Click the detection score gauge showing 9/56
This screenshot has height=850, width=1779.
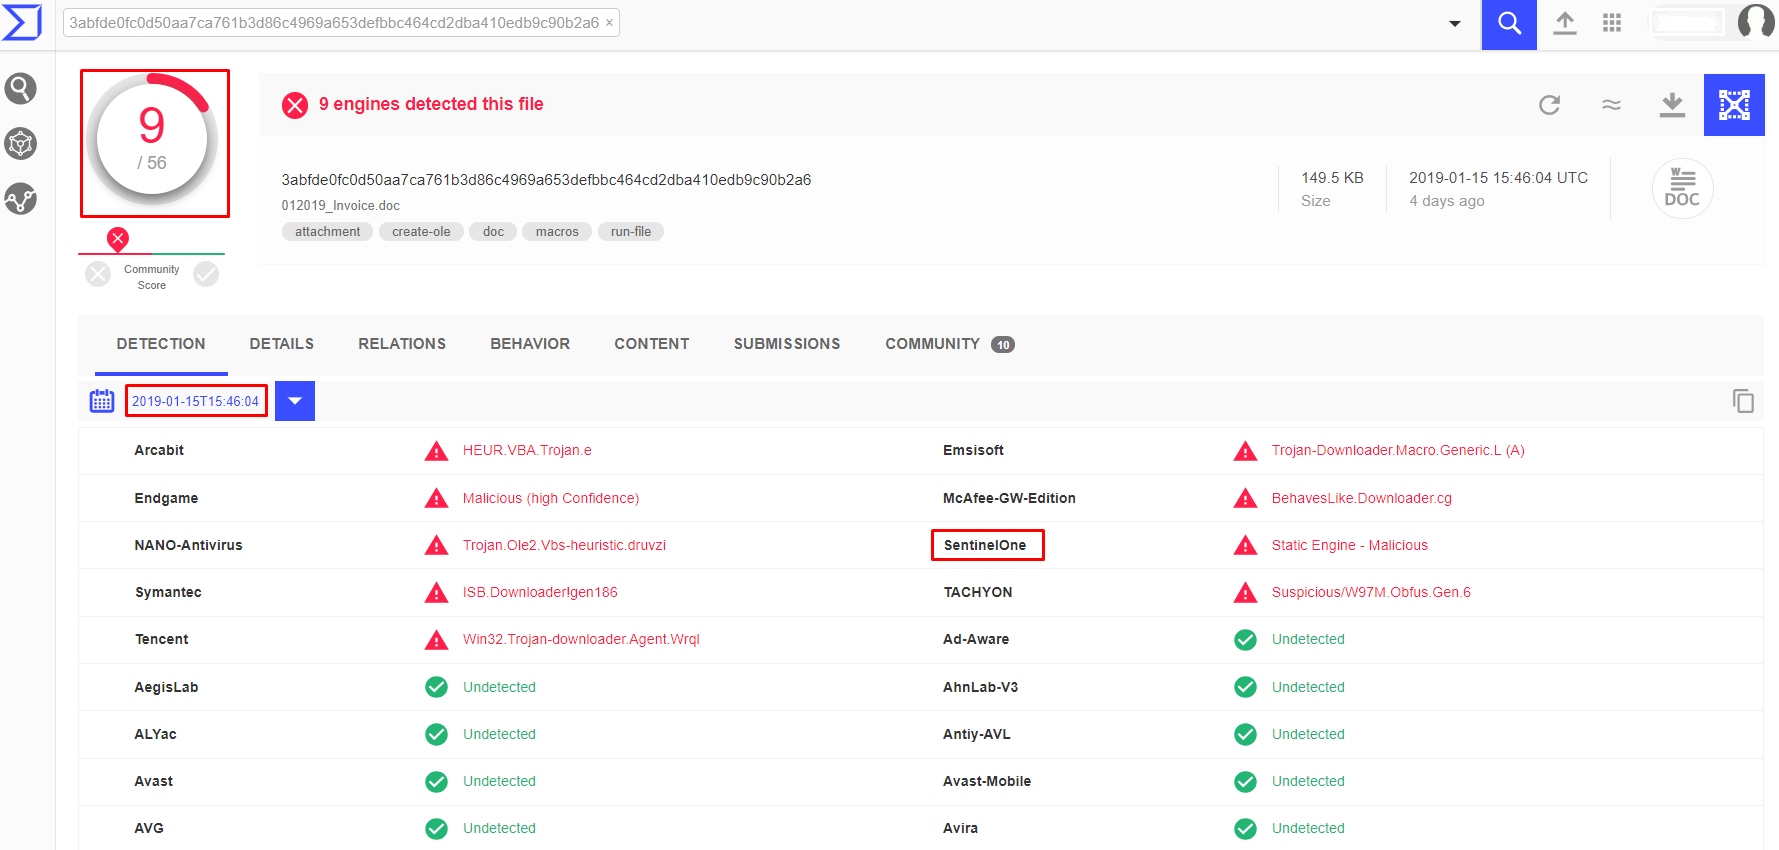[x=154, y=142]
